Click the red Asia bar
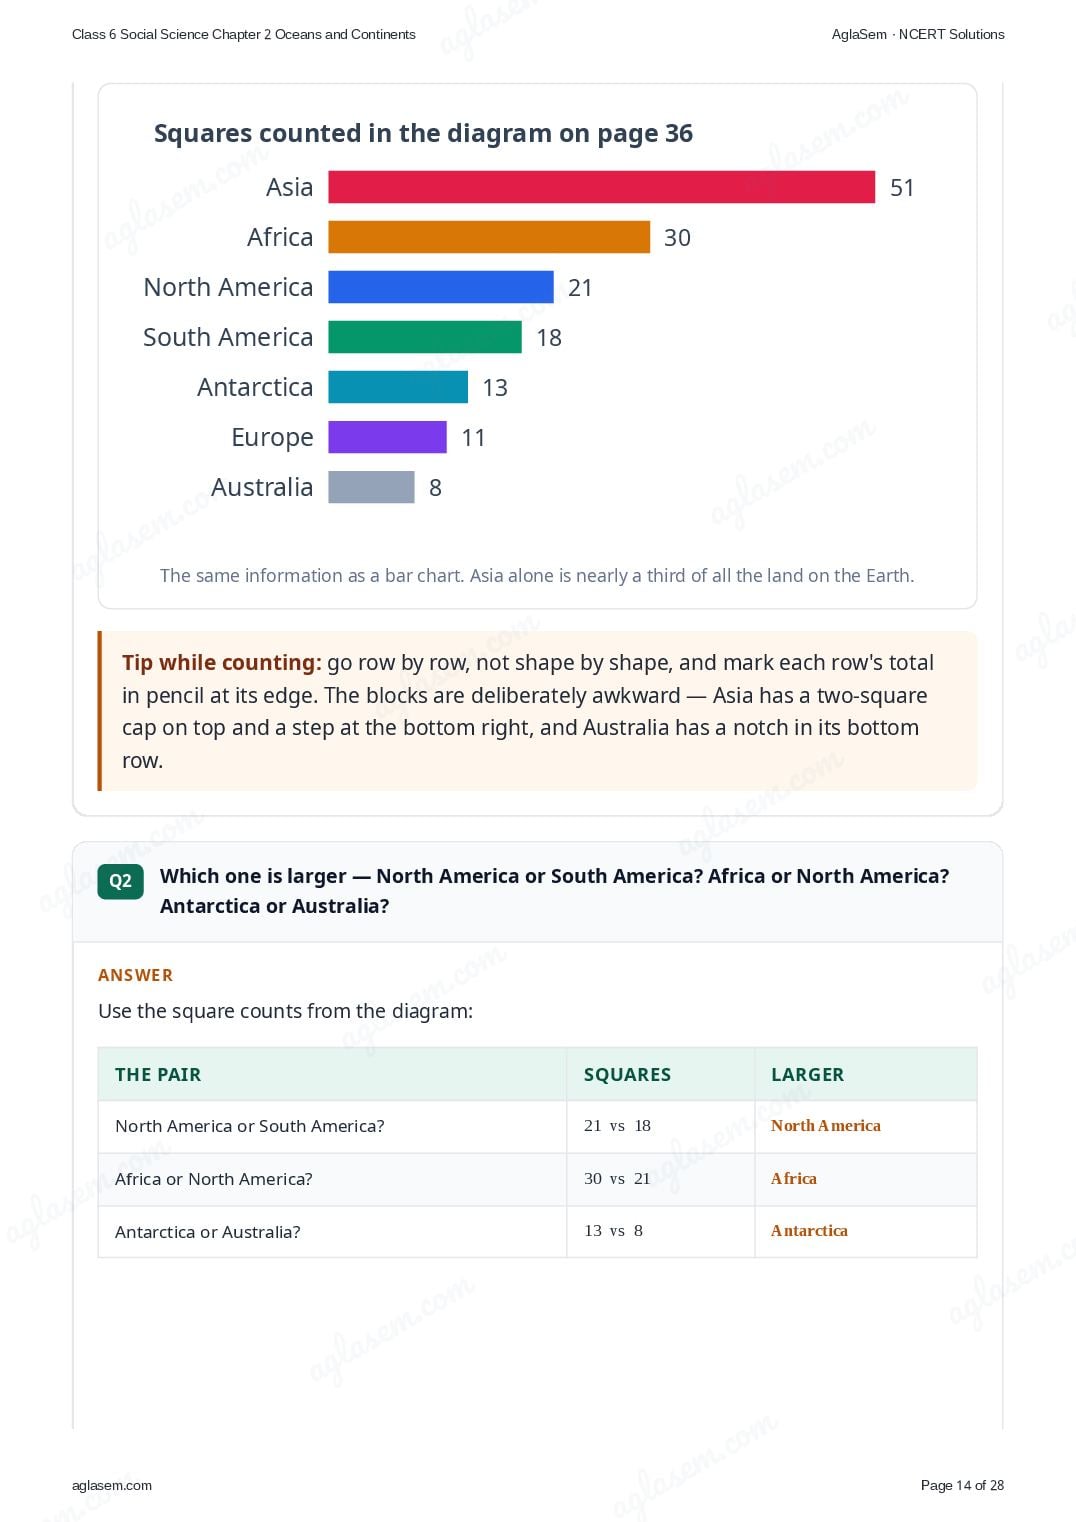1076x1522 pixels. (x=602, y=187)
